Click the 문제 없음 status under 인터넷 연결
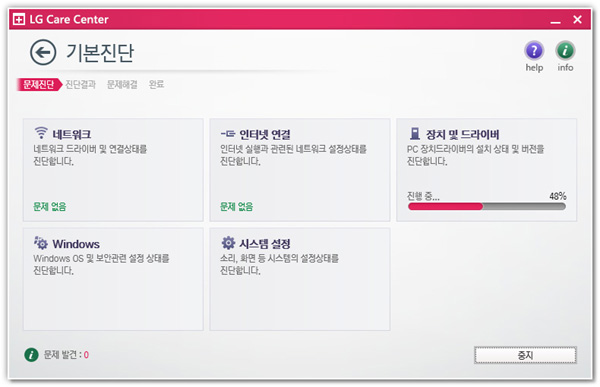 pos(236,207)
